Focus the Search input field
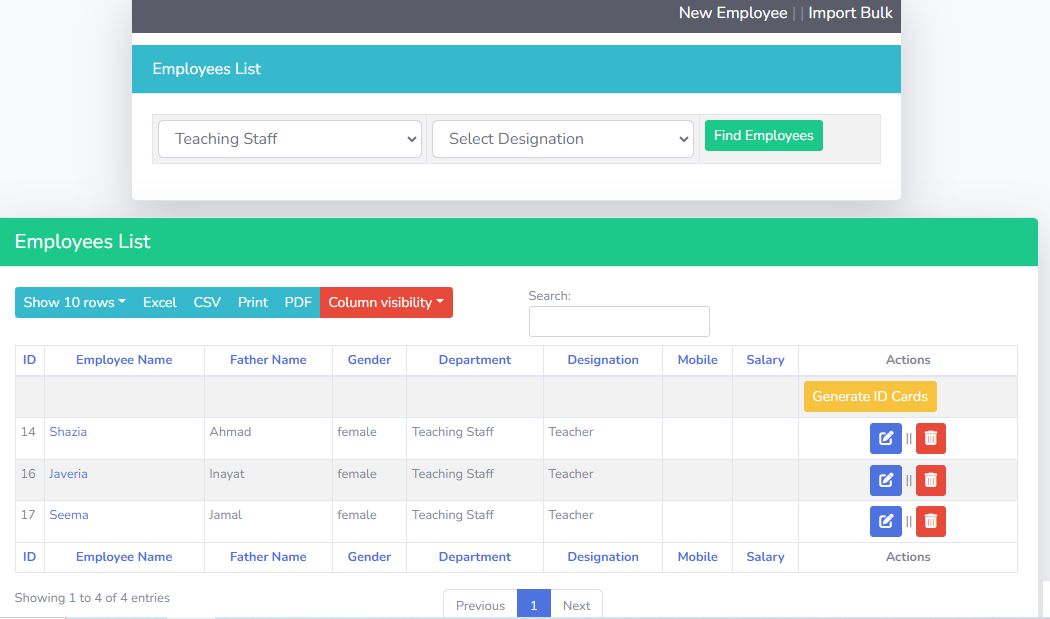This screenshot has height=619, width=1050. (x=619, y=321)
